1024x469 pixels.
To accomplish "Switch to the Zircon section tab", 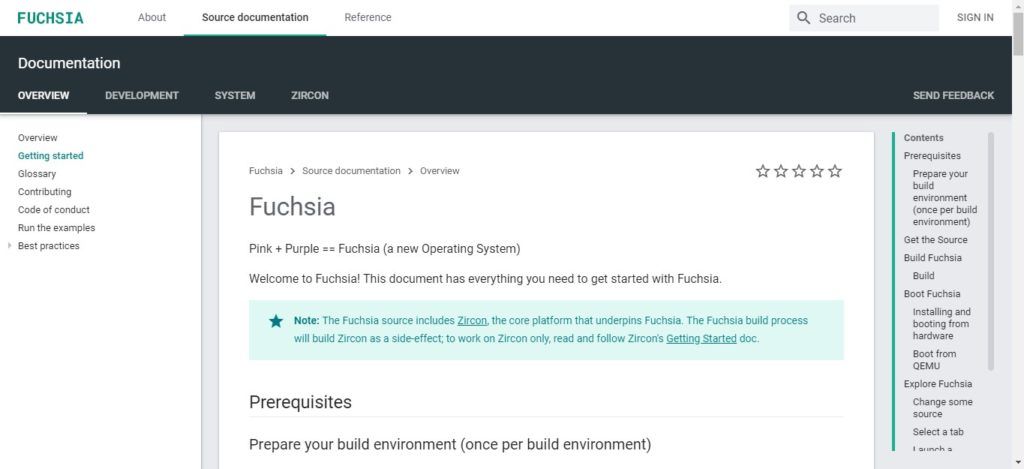I will pos(310,95).
